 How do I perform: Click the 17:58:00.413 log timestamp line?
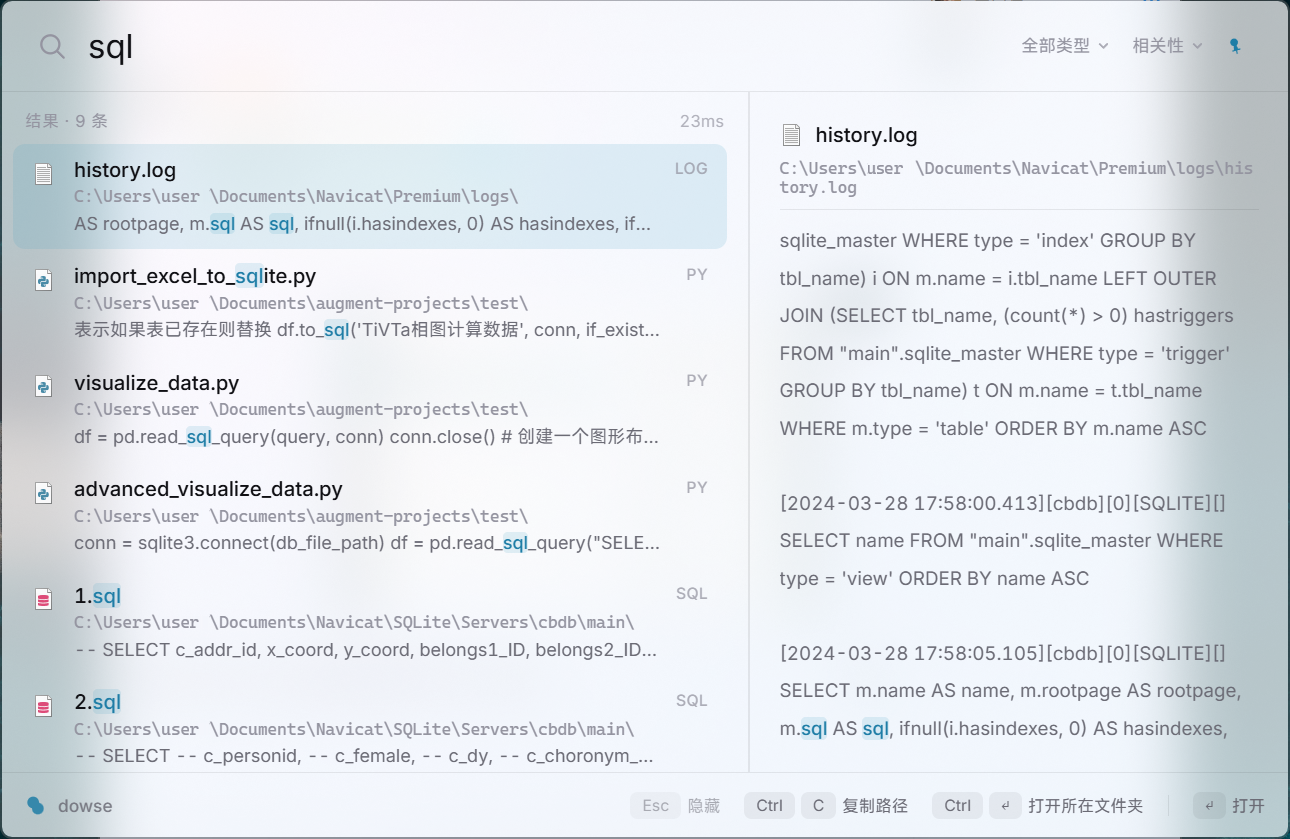coord(1003,503)
